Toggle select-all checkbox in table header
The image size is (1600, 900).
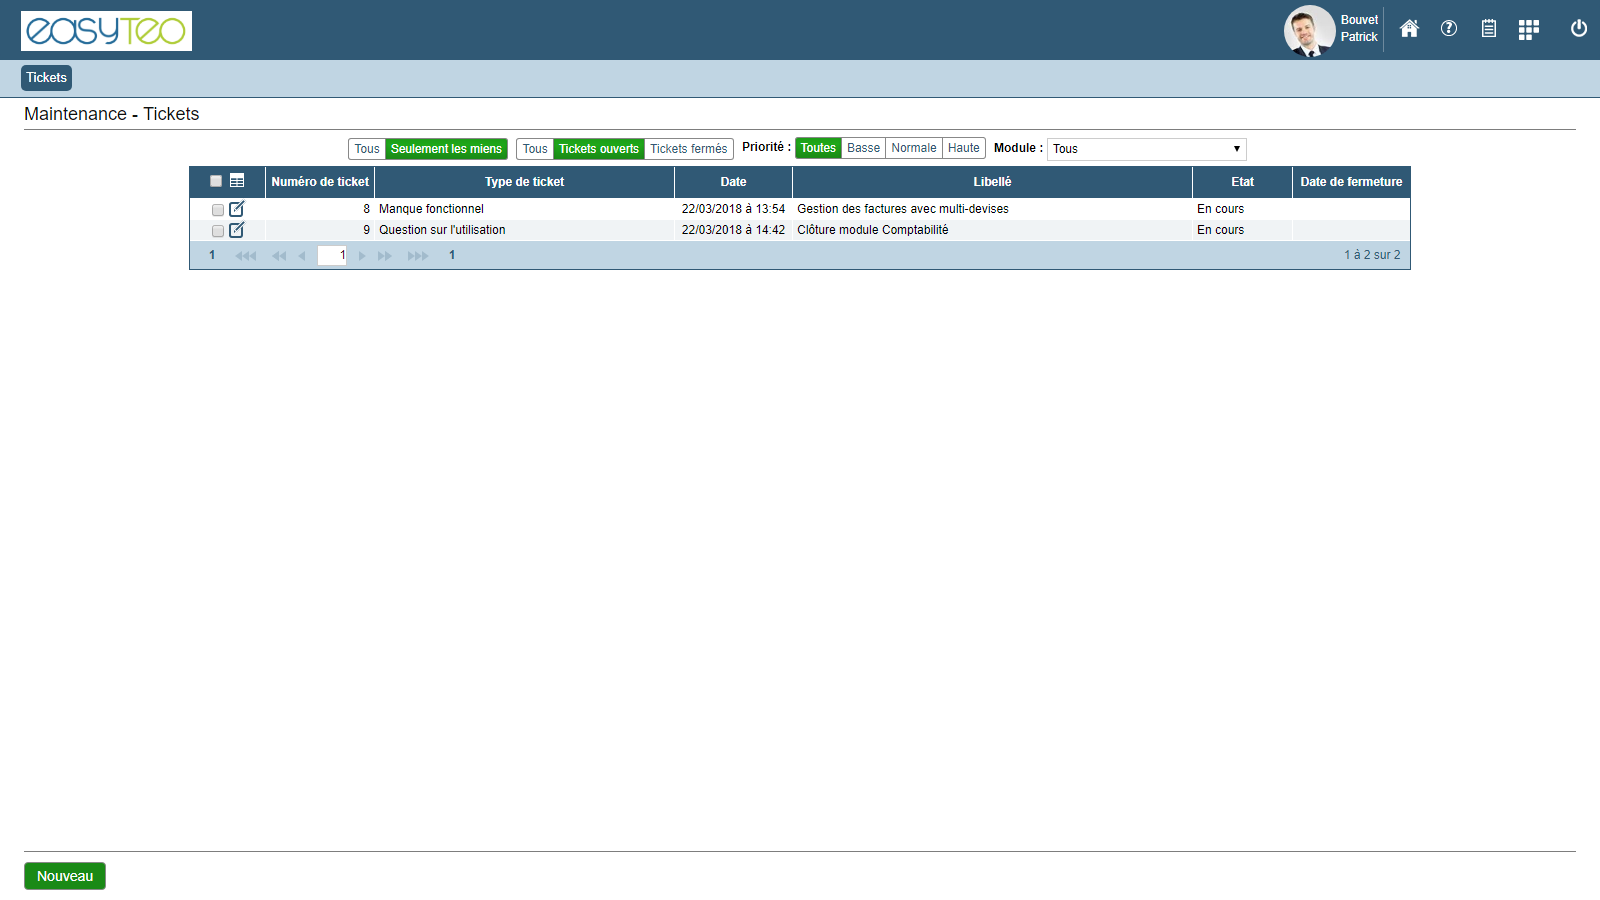point(216,181)
